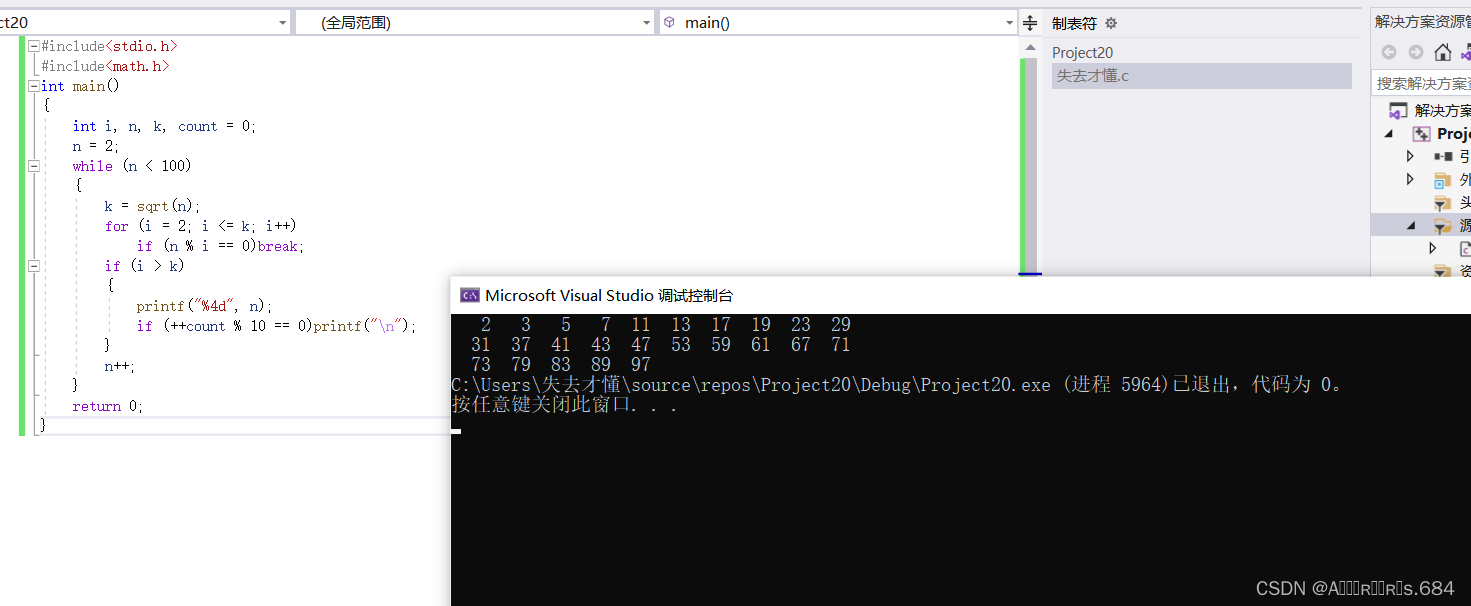1471x606 pixels.
Task: Click the 'n++;' code line
Action: 120,366
